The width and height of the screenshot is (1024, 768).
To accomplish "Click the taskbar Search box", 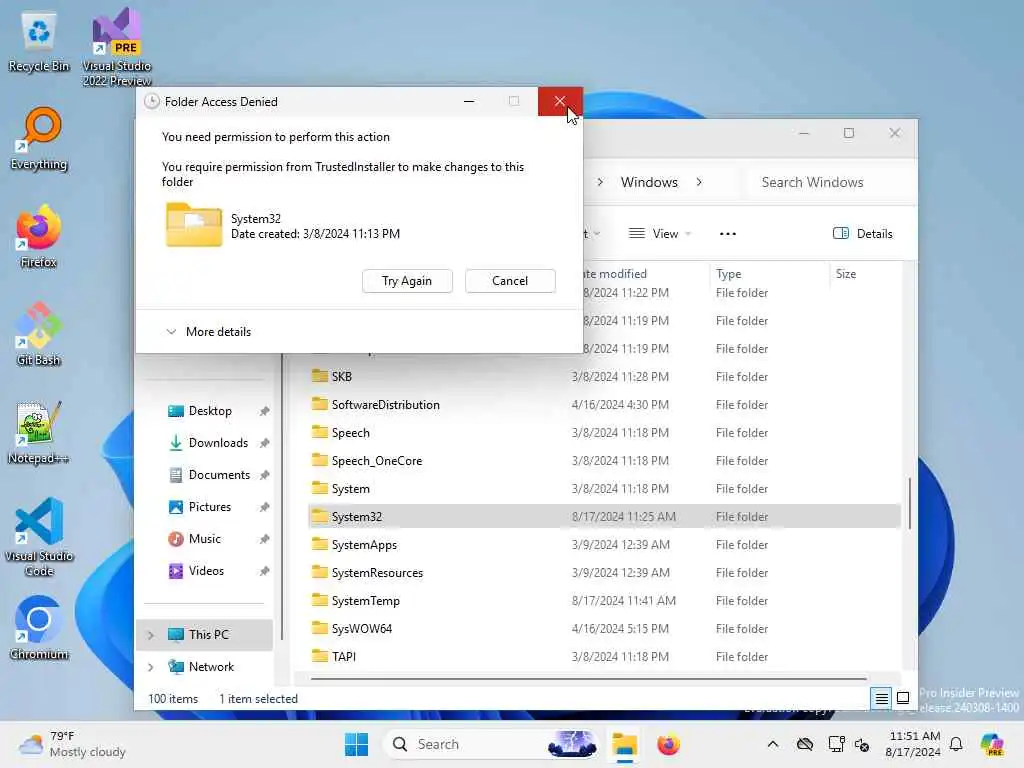I will (492, 744).
